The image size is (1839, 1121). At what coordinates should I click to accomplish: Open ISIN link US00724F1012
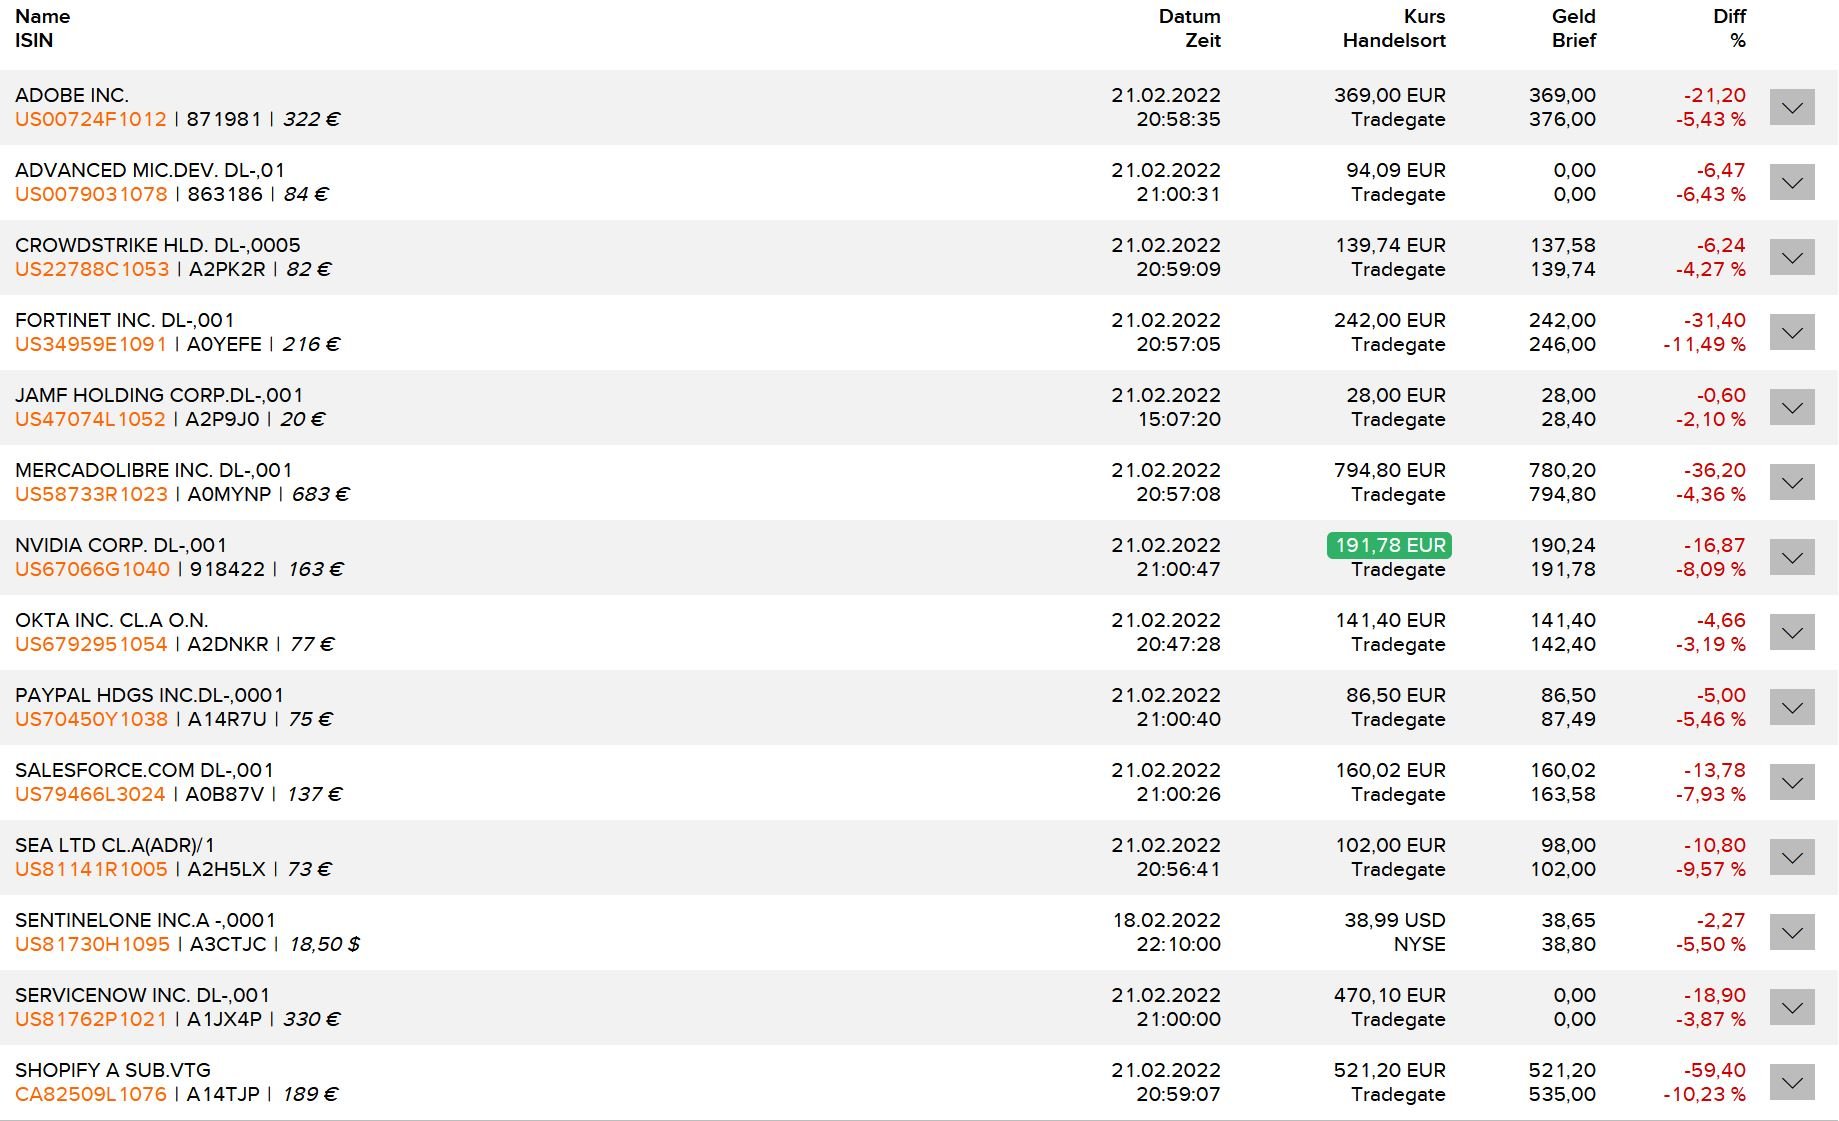tap(91, 119)
